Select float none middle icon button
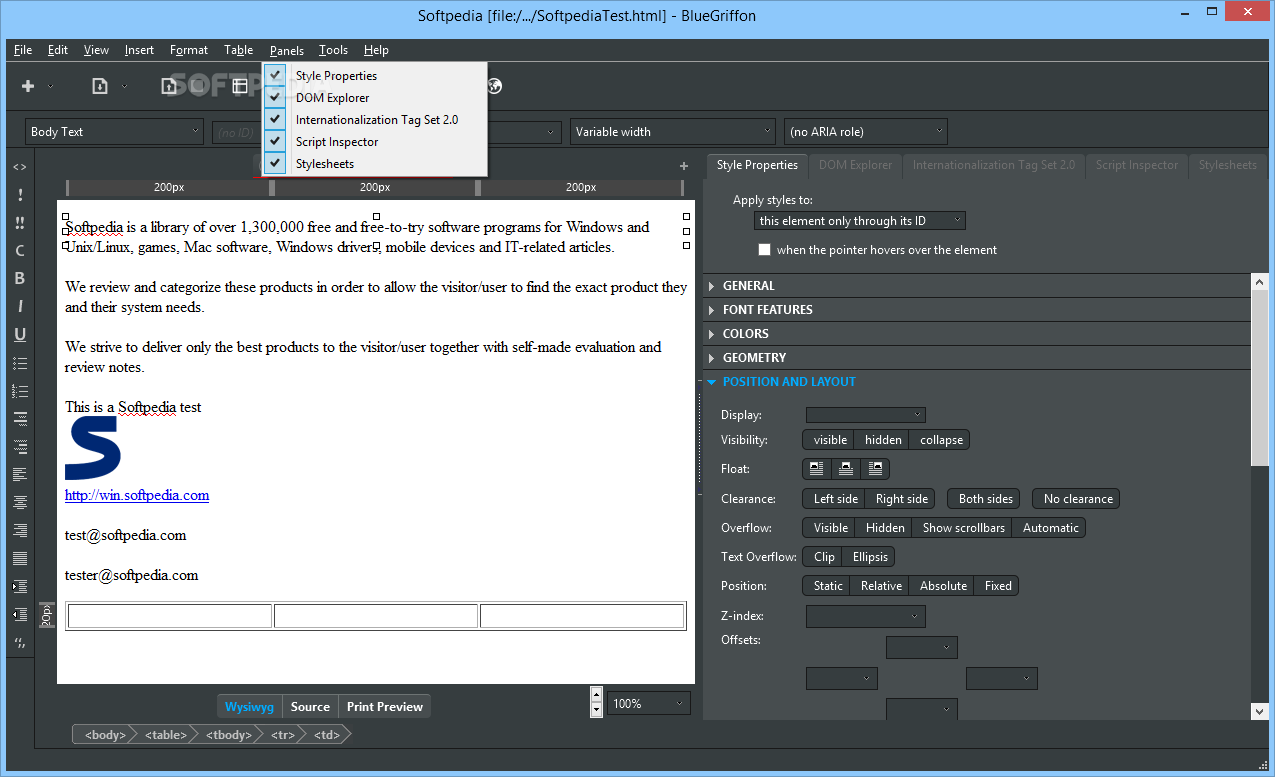 tap(846, 468)
